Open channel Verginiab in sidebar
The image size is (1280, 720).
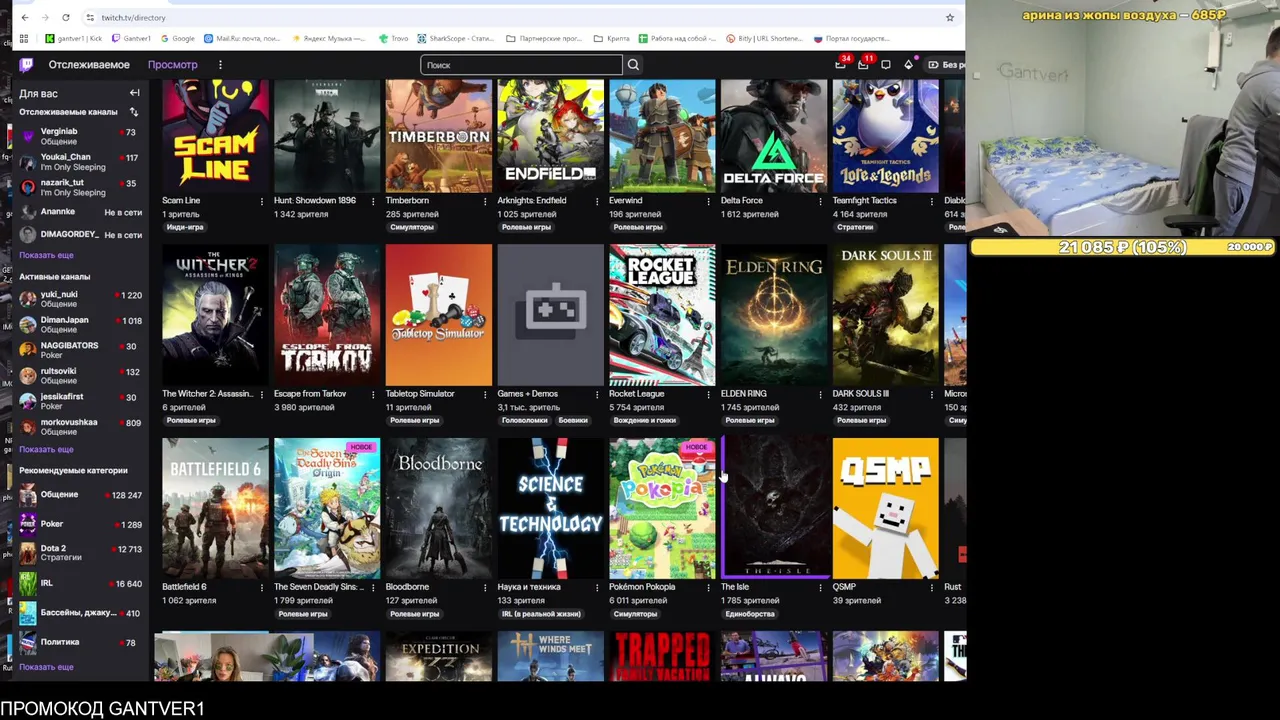78,136
